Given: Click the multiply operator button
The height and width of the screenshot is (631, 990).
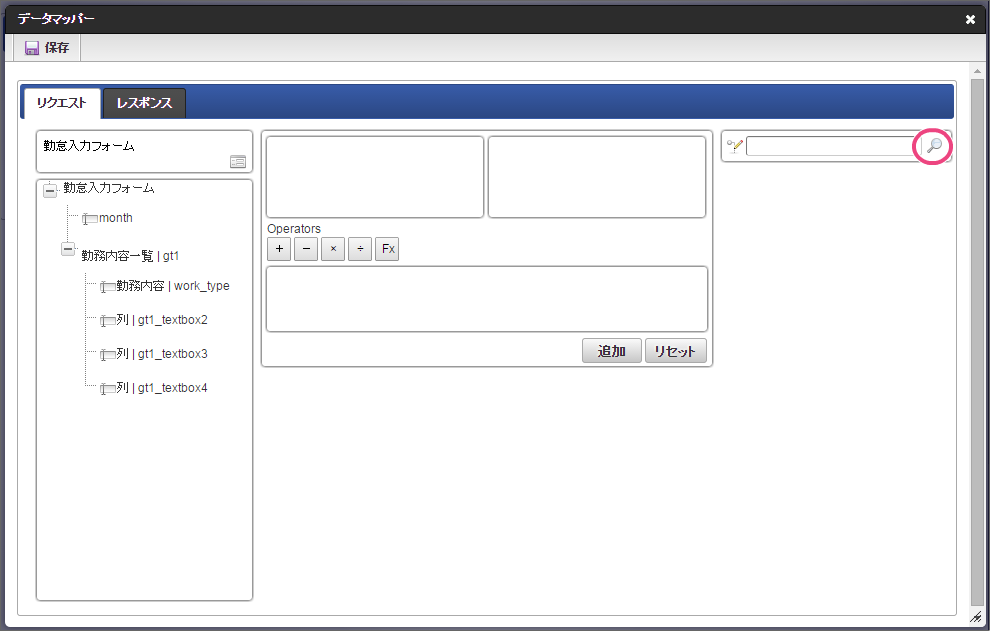Looking at the screenshot, I should pos(333,249).
